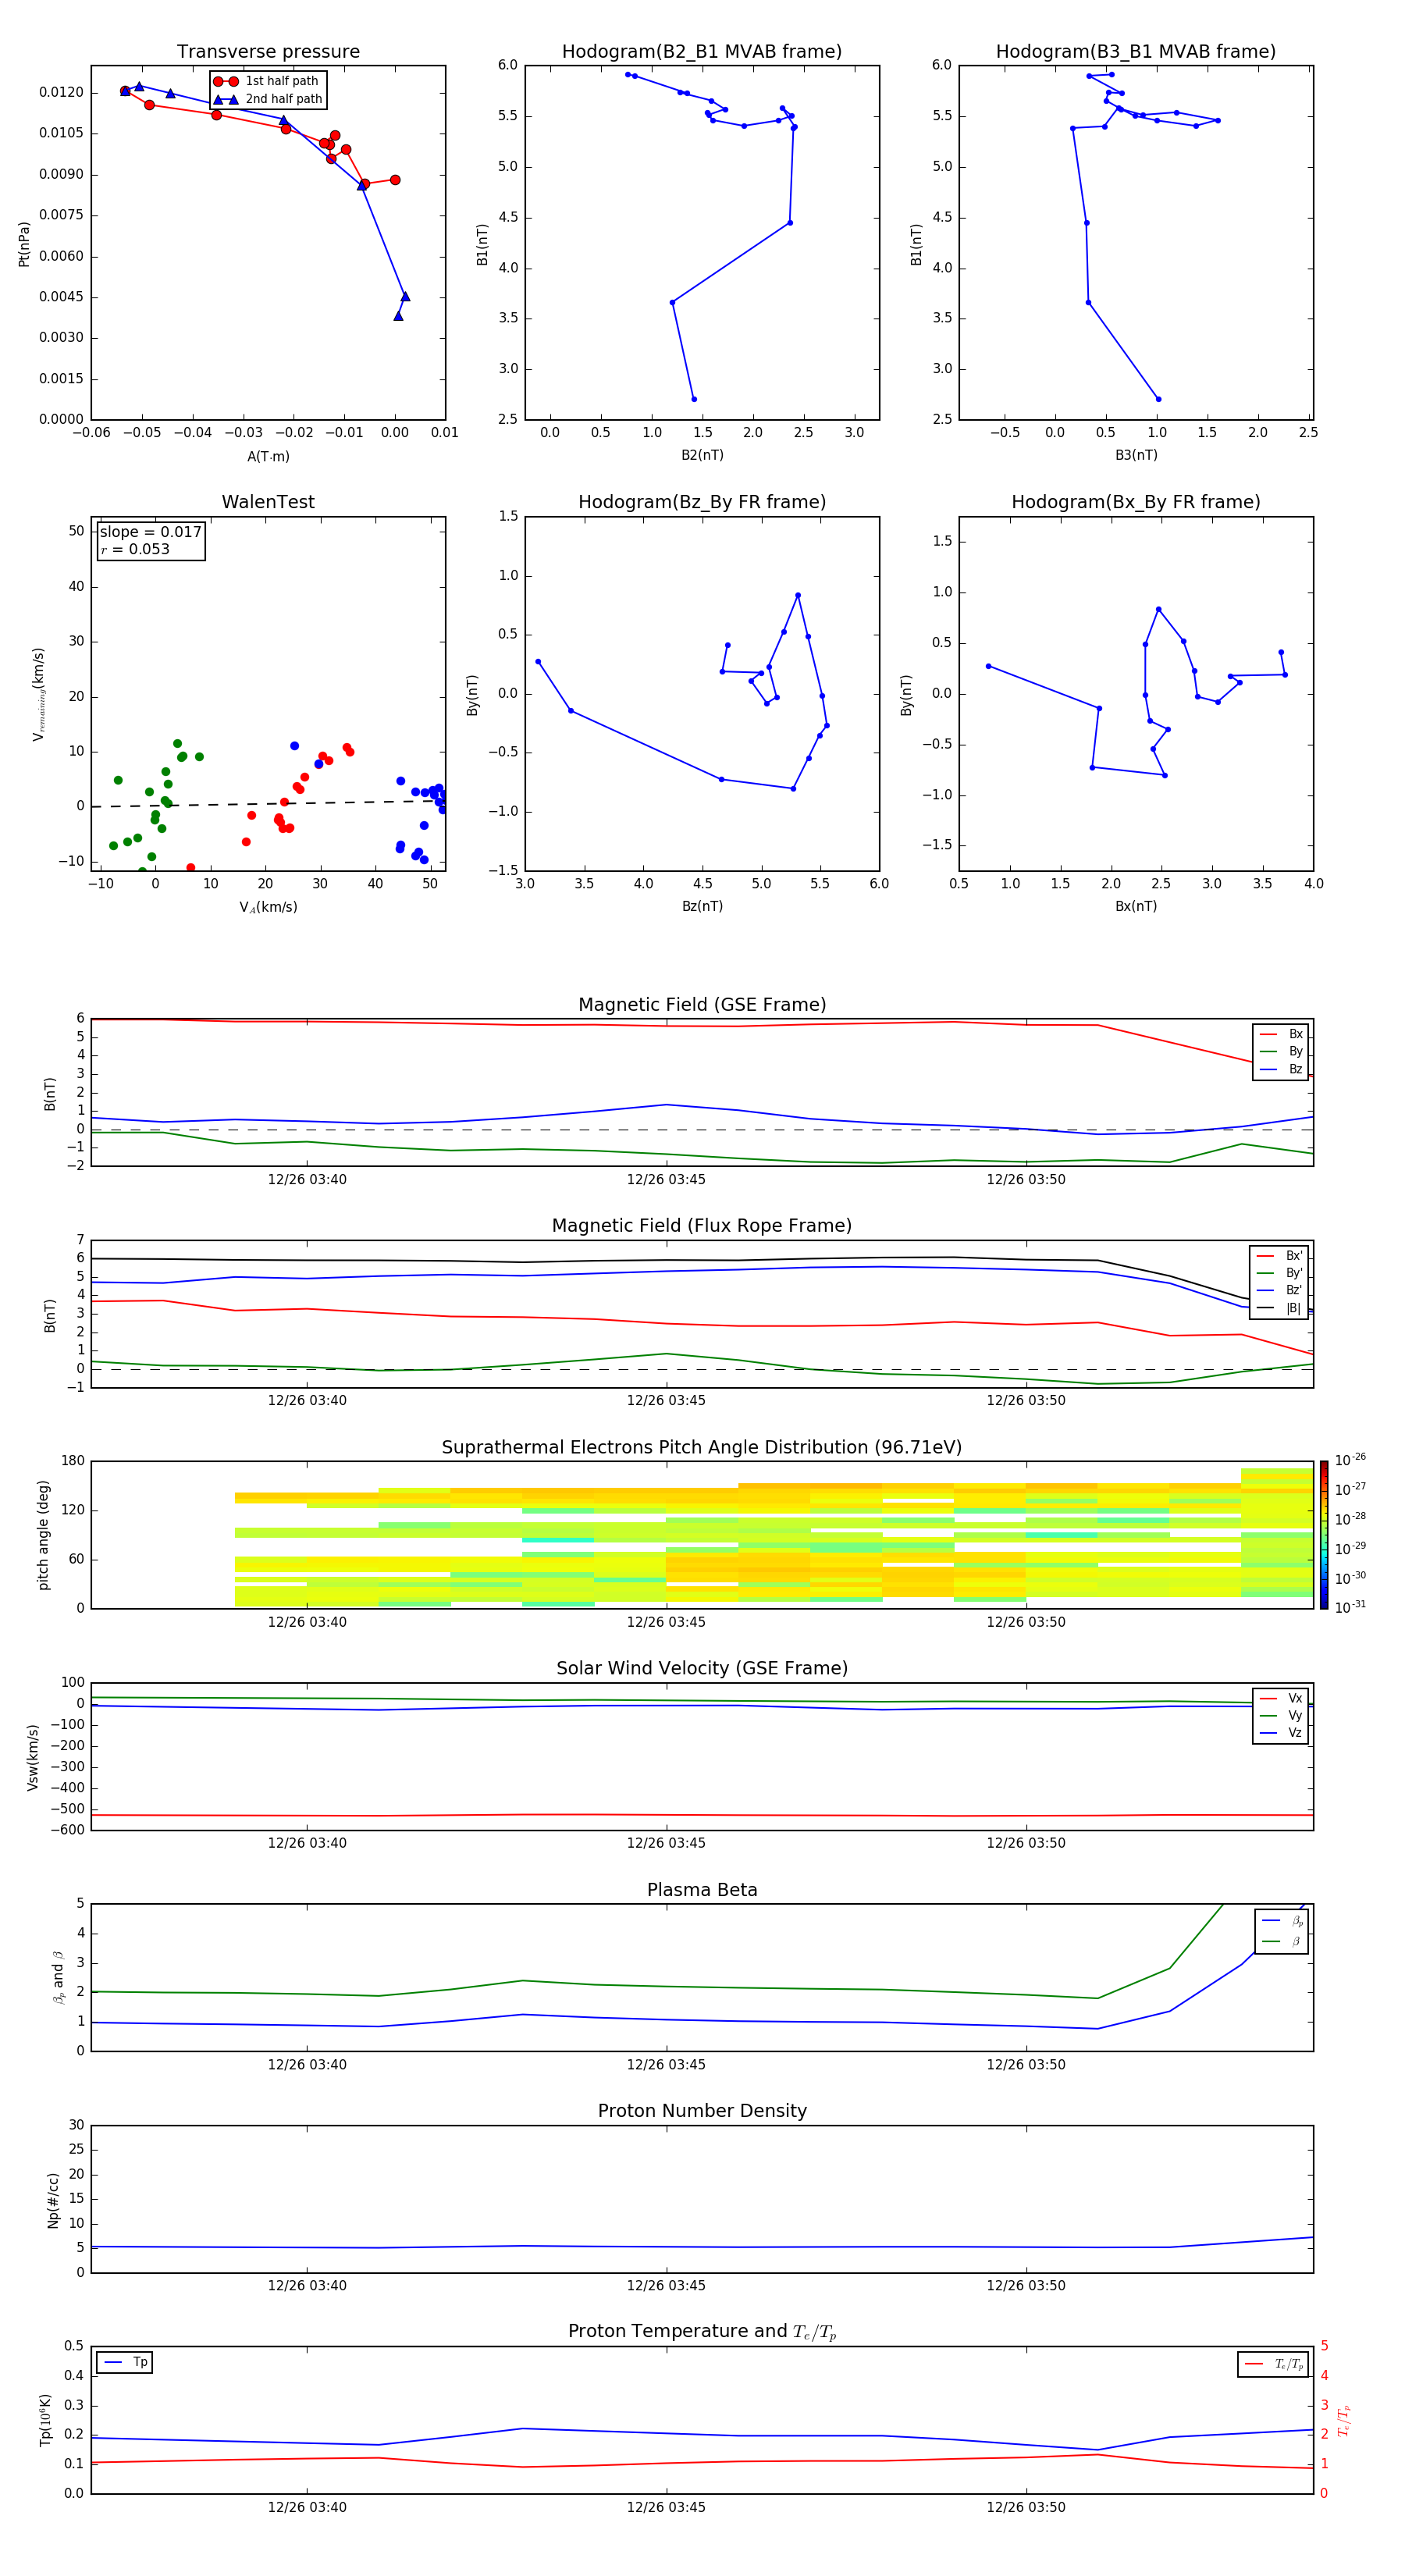Click the "V_A(km/s)" axis label under WalenTest

point(268,907)
